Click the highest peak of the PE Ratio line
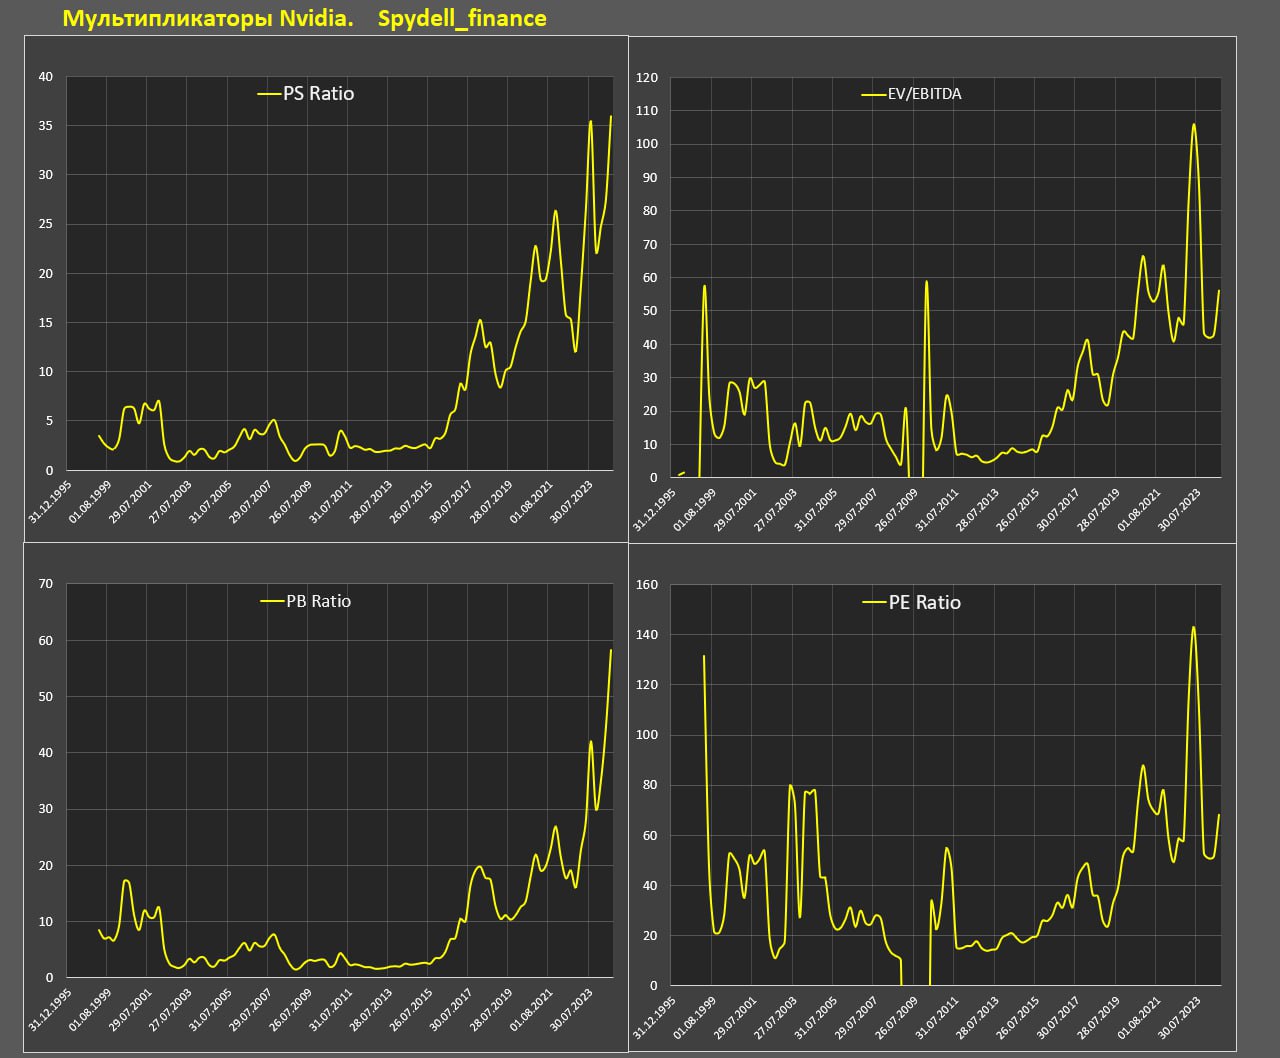Viewport: 1280px width, 1058px height. [1193, 628]
